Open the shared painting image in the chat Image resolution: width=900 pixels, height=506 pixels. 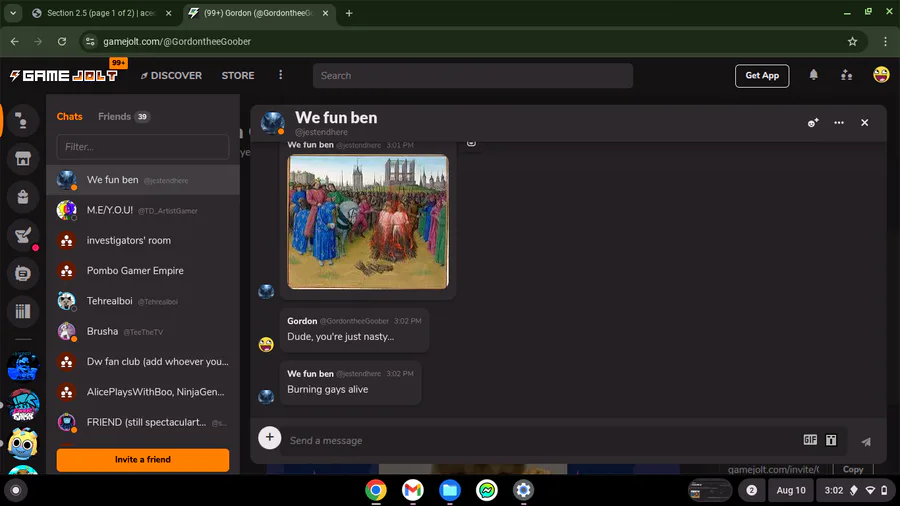tap(368, 221)
